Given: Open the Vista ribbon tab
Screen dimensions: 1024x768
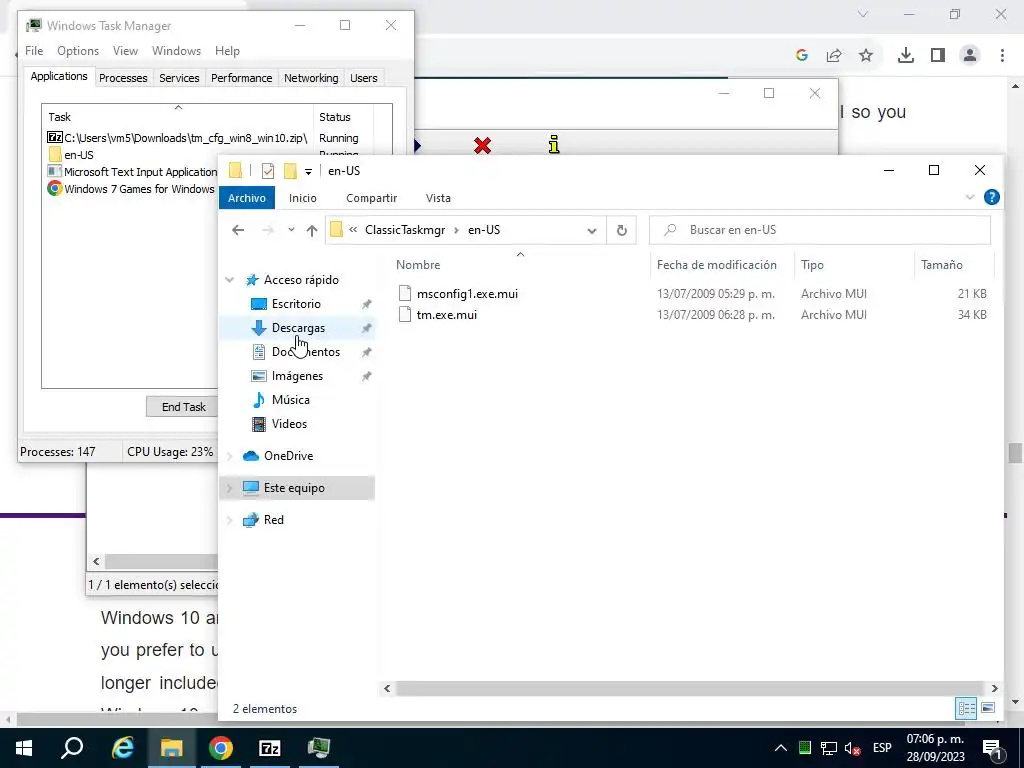Looking at the screenshot, I should pos(438,198).
